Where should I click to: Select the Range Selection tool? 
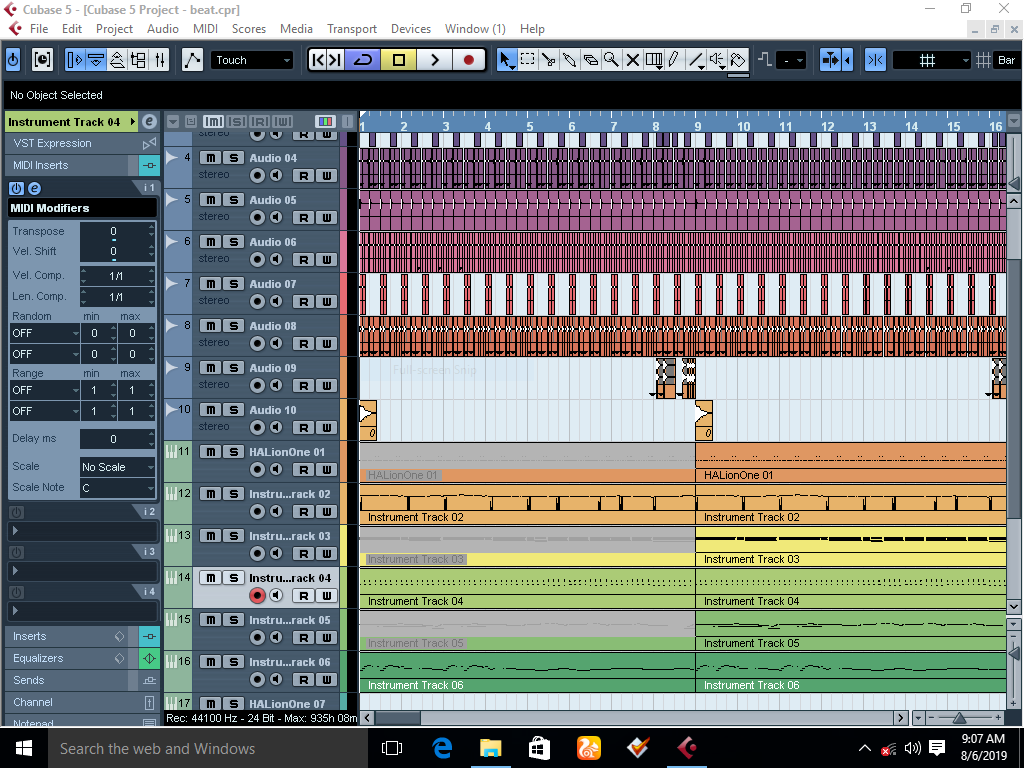(528, 60)
